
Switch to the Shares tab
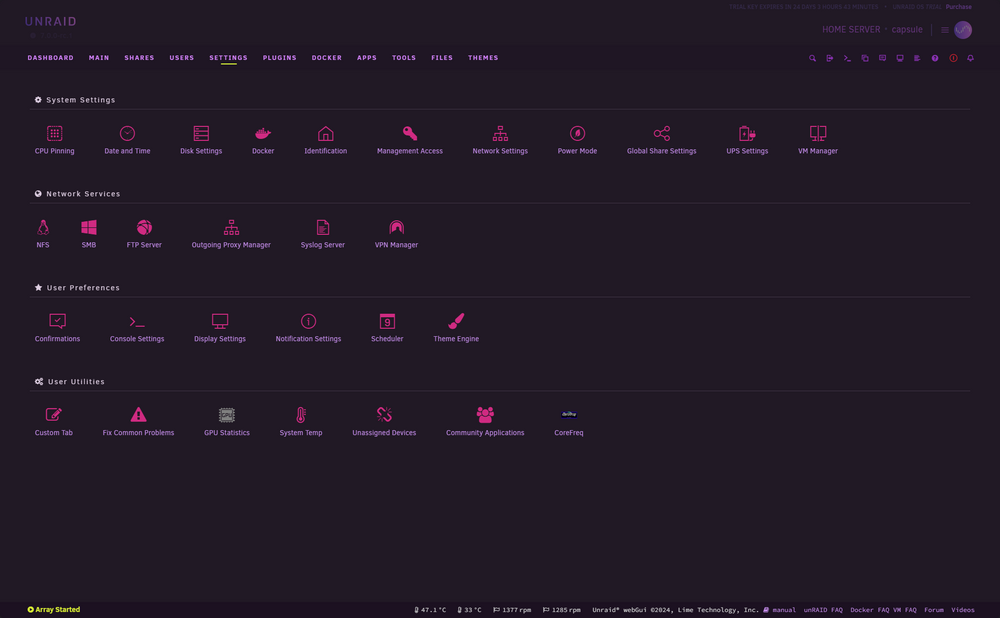(x=139, y=57)
